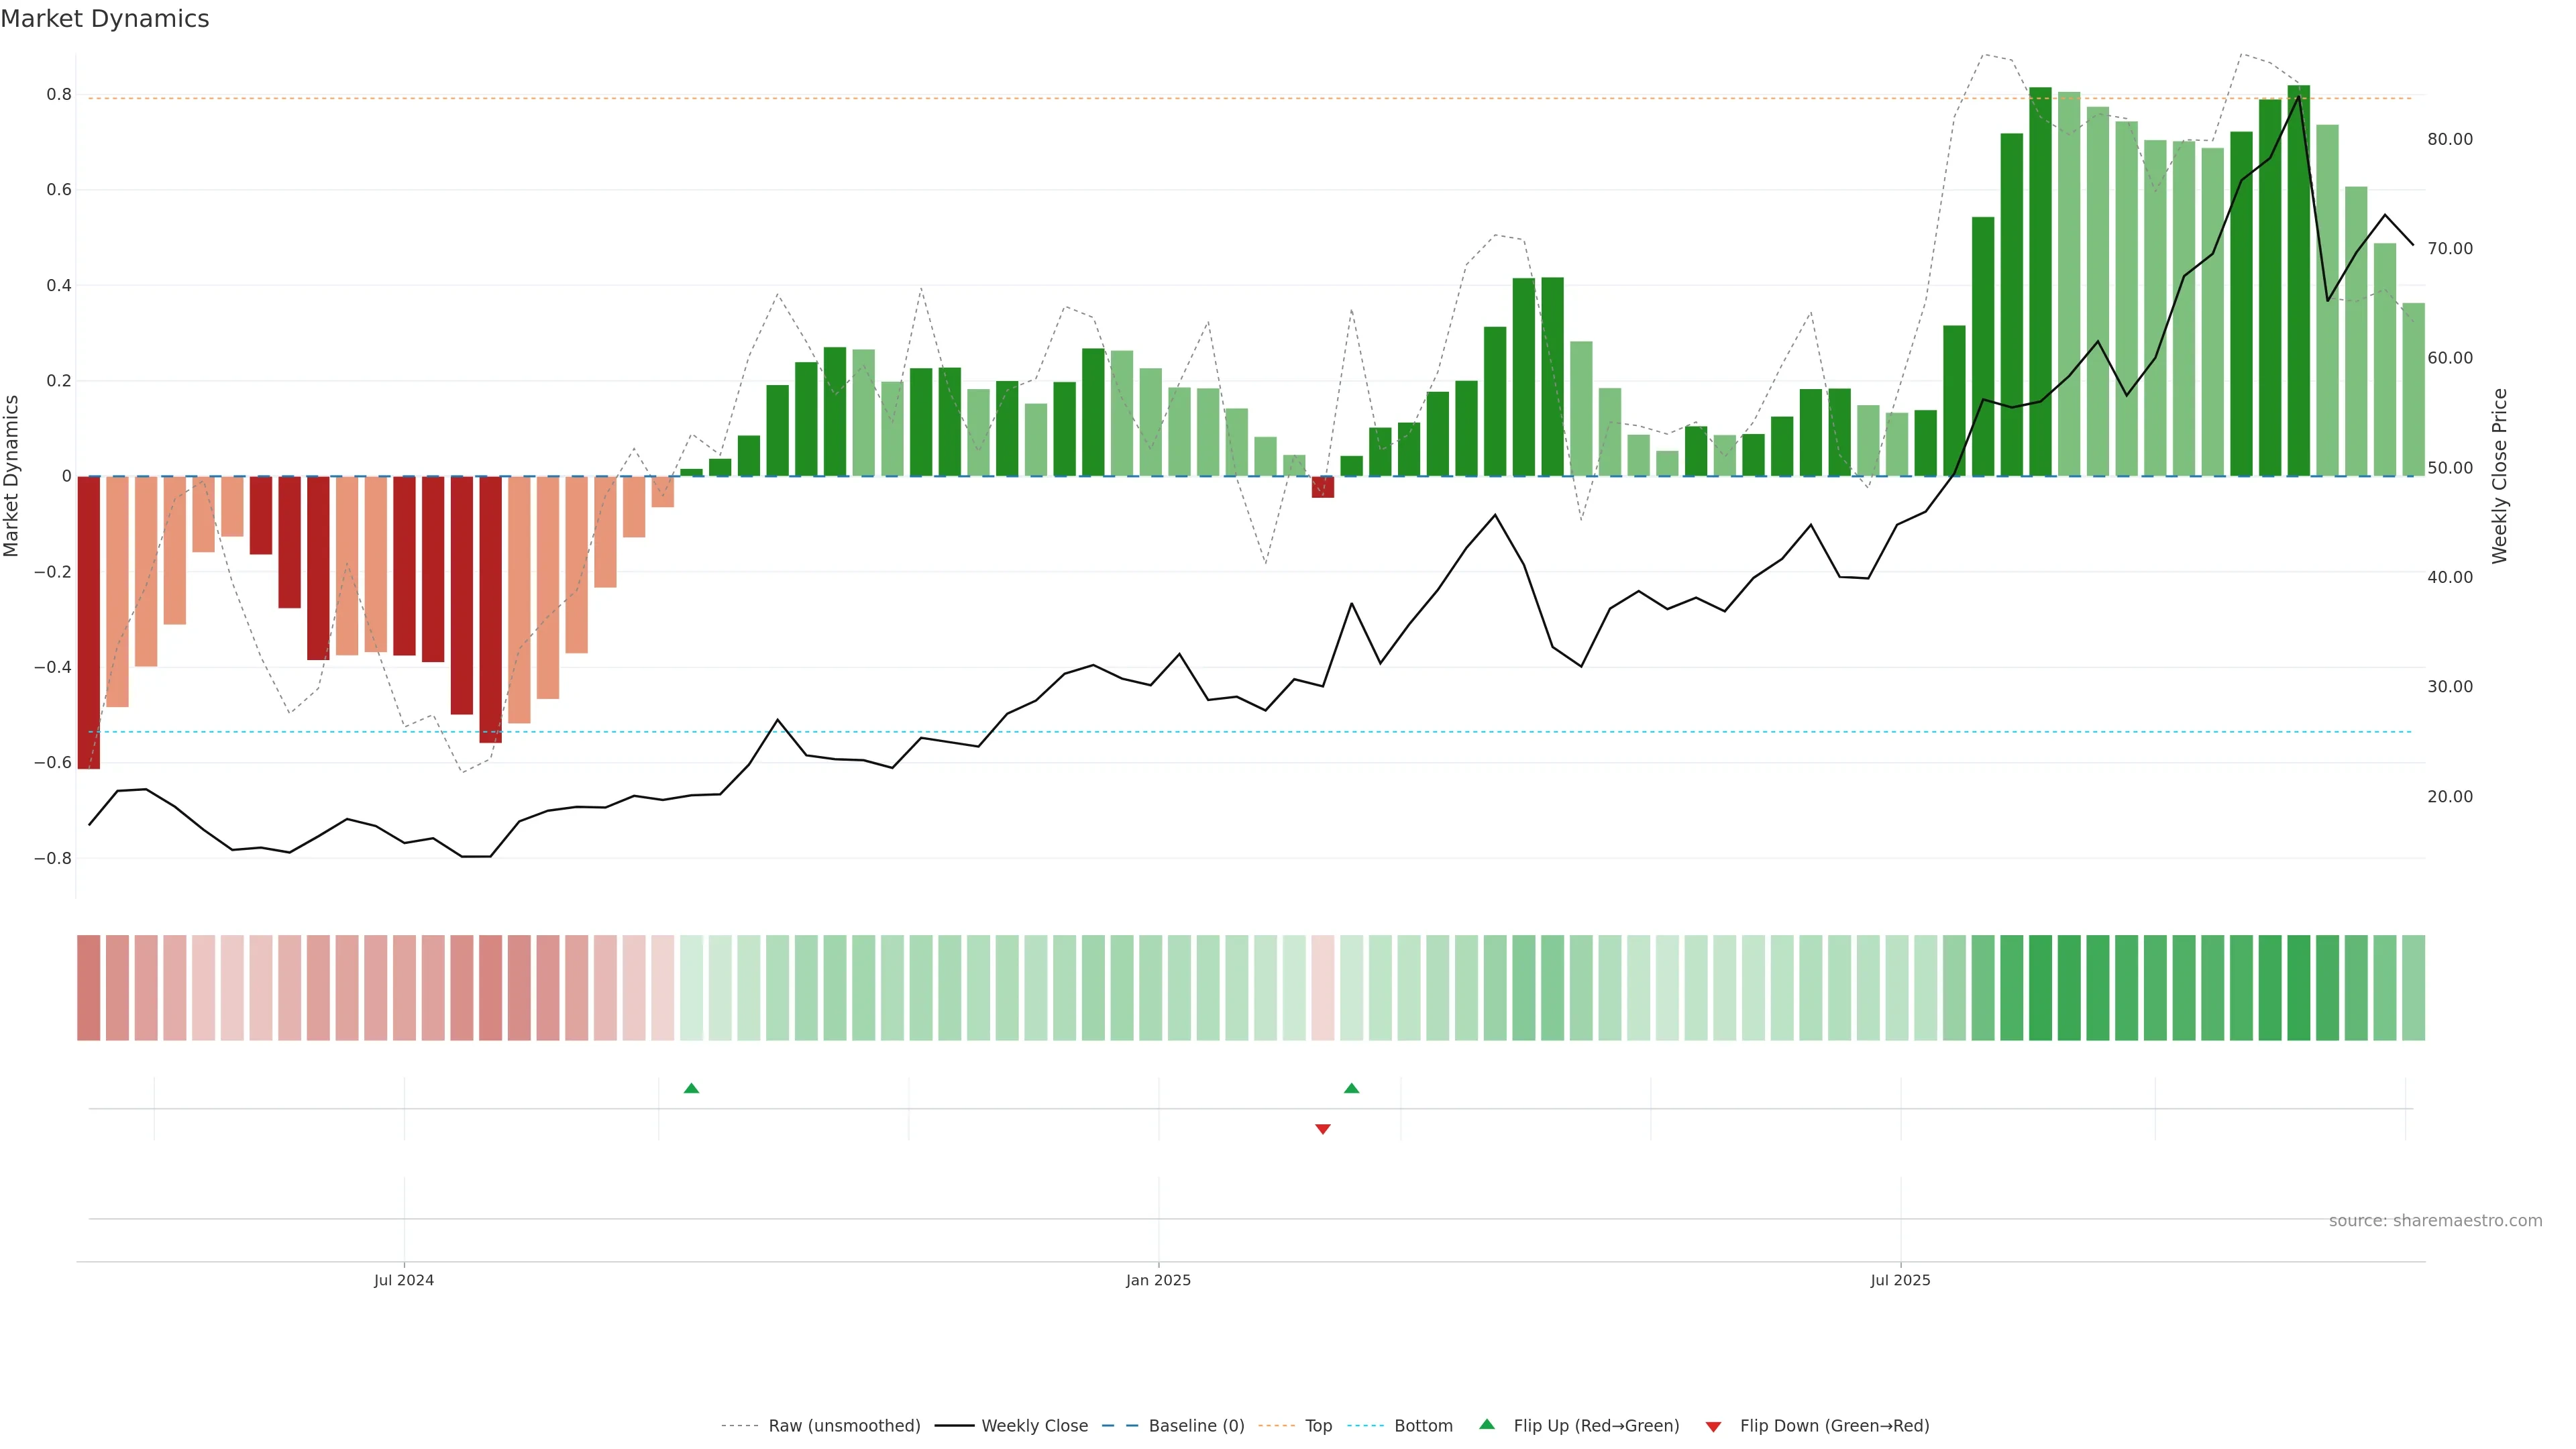This screenshot has height=1449, width=2576.
Task: Click the Jan 2025 axis label
Action: (x=1158, y=1280)
